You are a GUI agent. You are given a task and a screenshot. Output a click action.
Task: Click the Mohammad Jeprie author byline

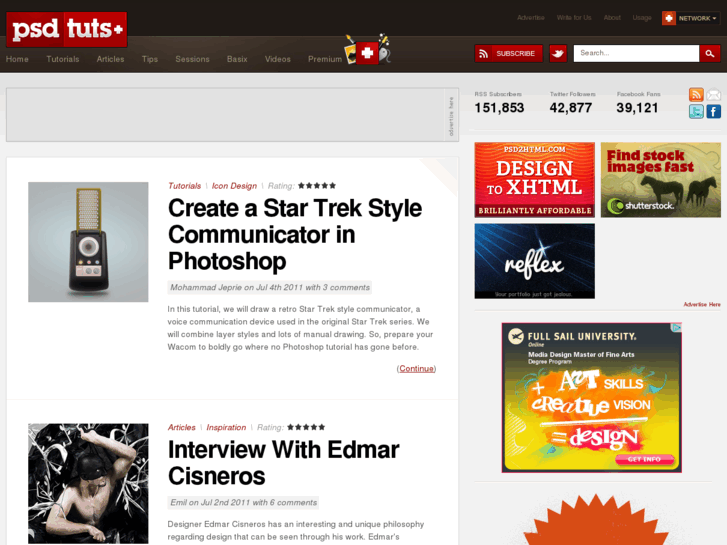pyautogui.click(x=270, y=288)
